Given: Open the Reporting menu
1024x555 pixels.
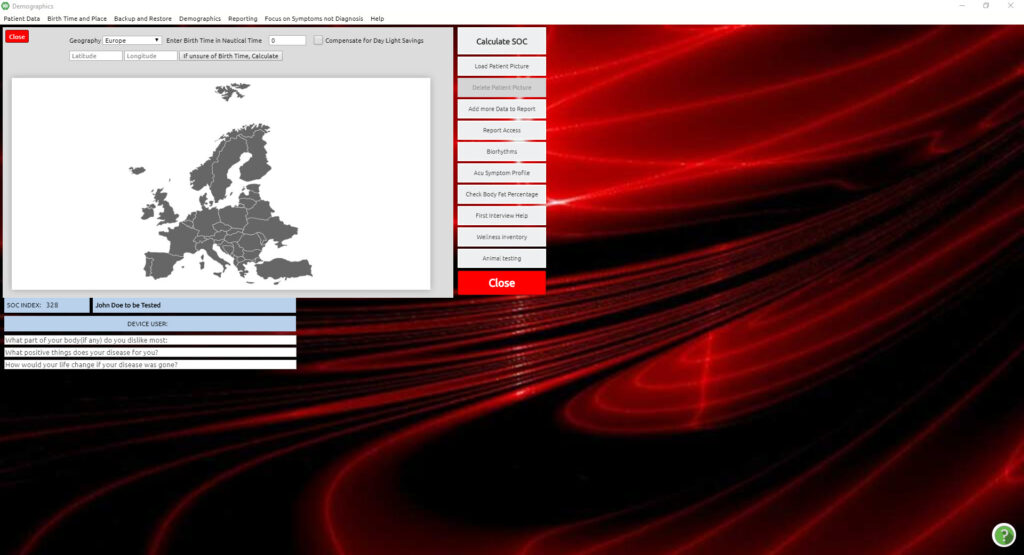Looking at the screenshot, I should pyautogui.click(x=242, y=18).
